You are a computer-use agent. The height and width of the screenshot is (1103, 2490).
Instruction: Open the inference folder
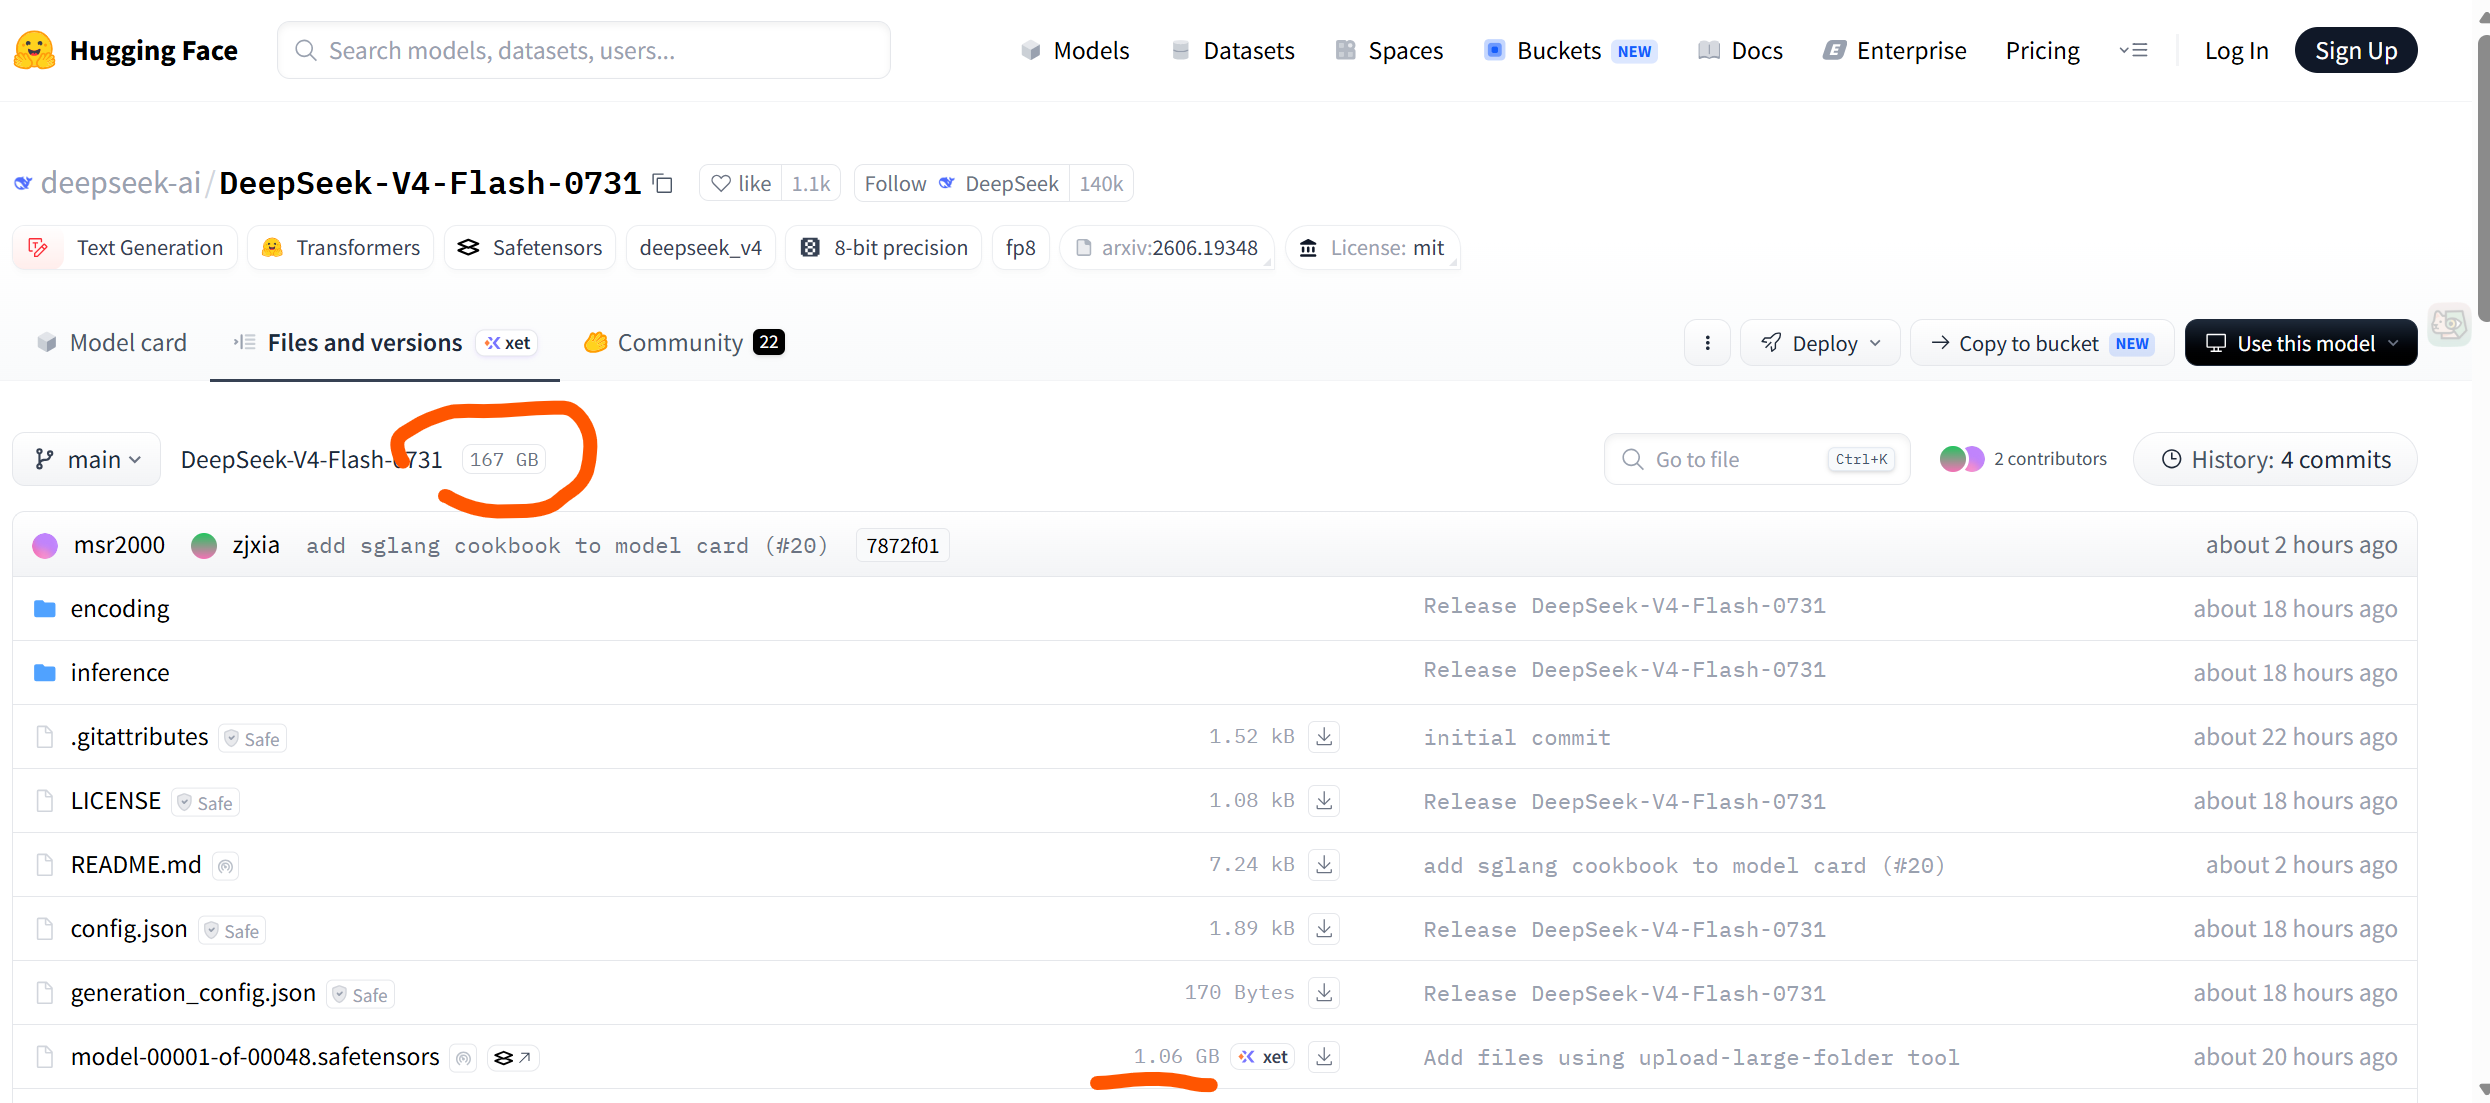[x=120, y=673]
